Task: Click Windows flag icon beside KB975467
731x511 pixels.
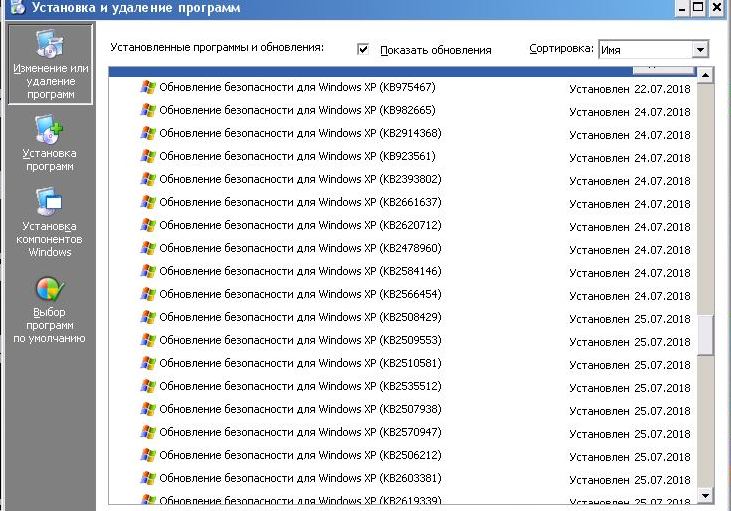Action: click(x=148, y=87)
